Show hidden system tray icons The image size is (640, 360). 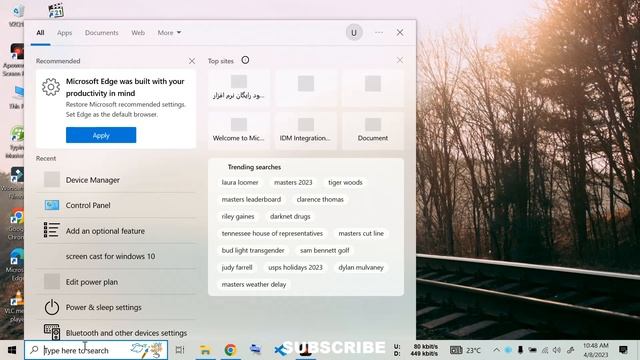coord(496,350)
